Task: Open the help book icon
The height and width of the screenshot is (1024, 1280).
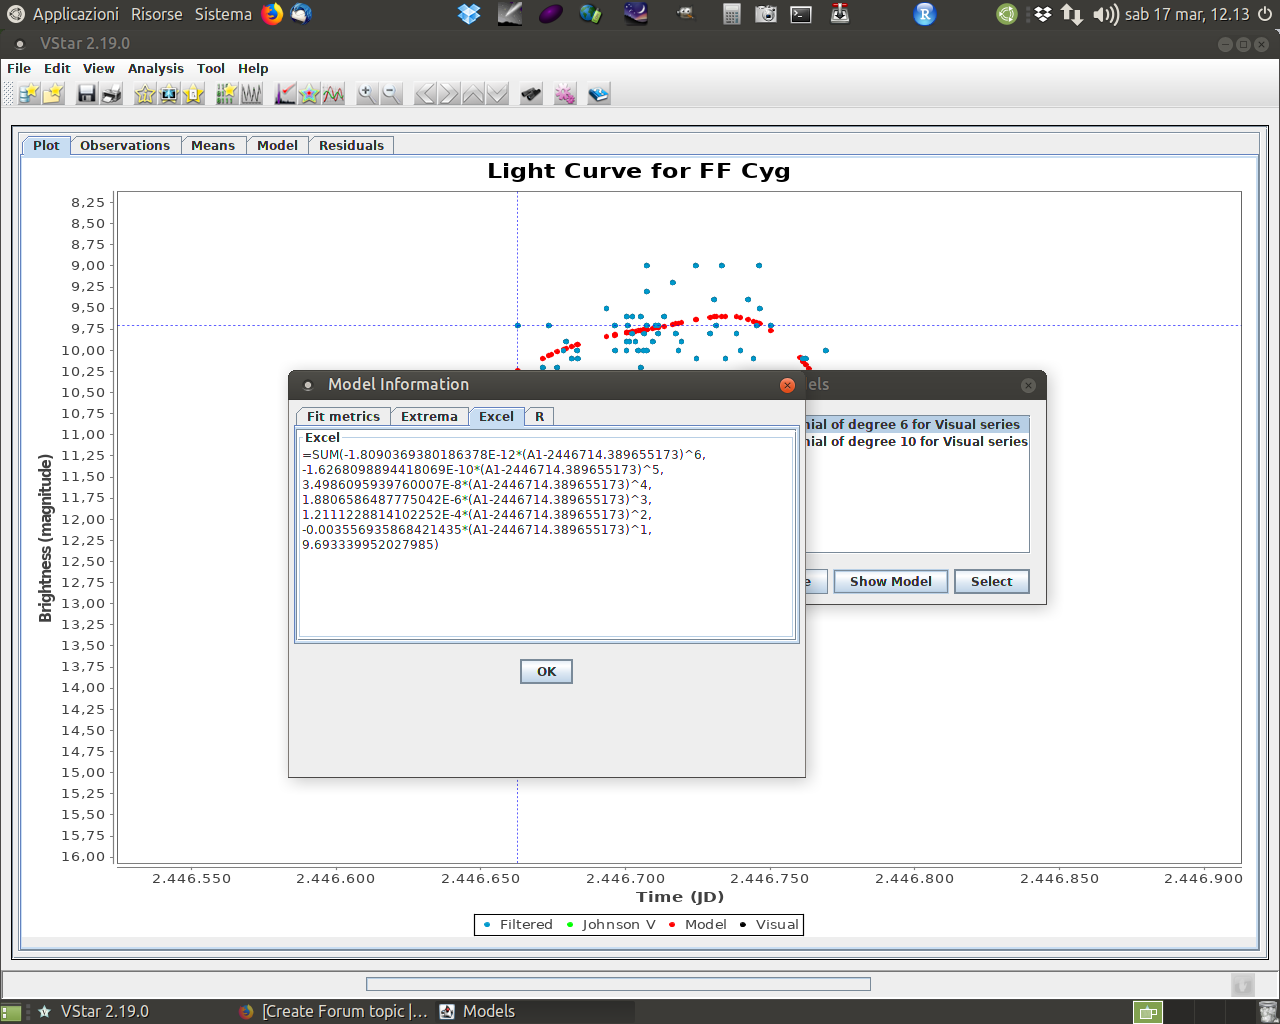Action: 599,94
